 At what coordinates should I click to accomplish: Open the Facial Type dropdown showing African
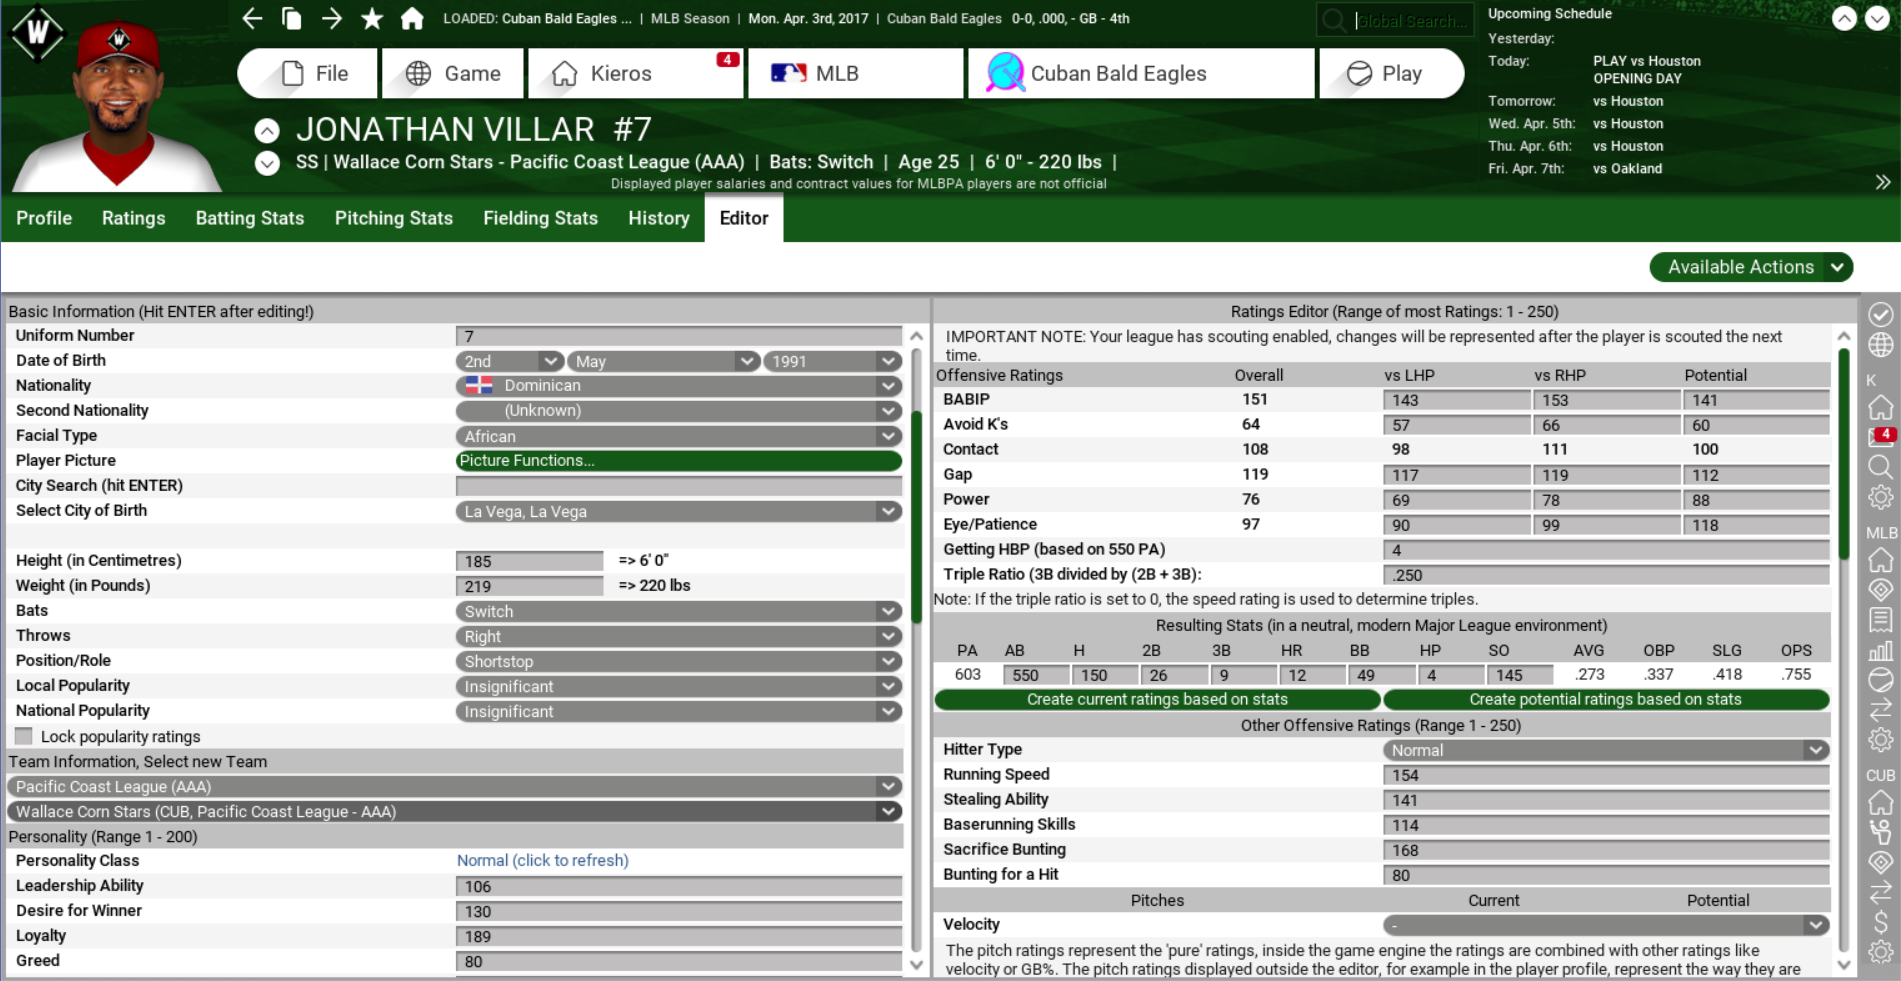[678, 436]
